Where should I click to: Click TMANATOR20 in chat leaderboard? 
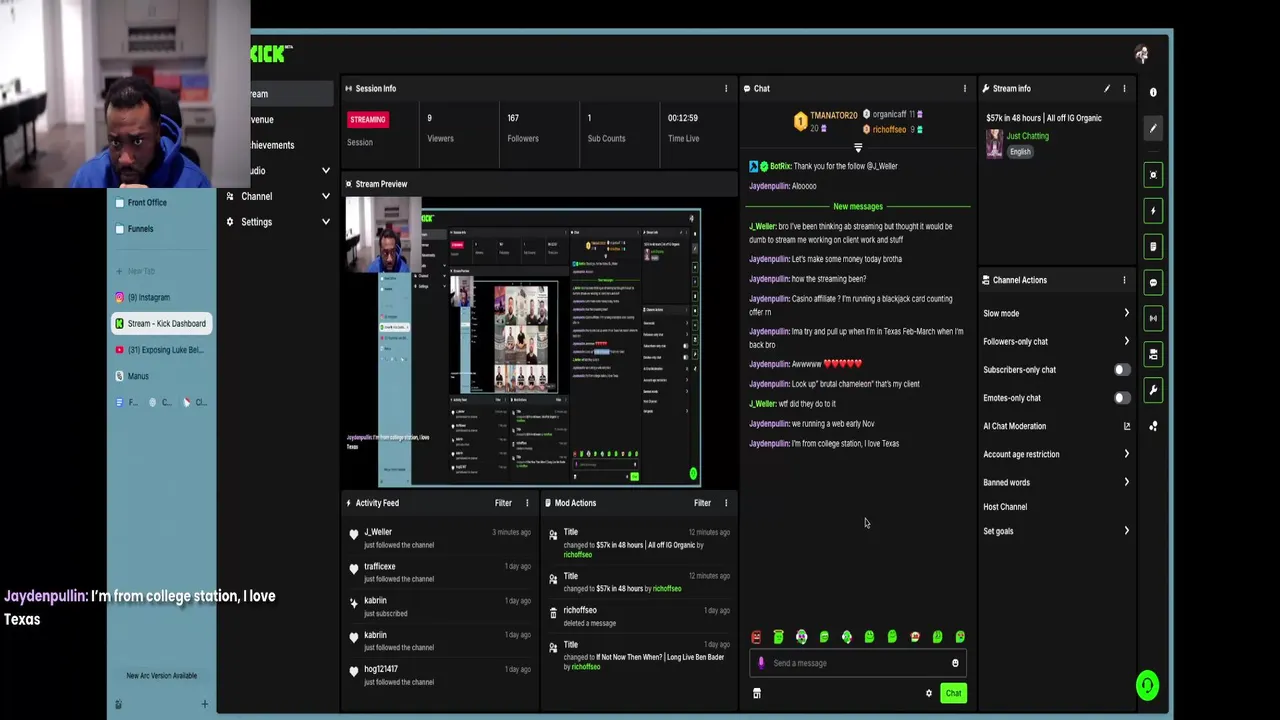point(834,116)
